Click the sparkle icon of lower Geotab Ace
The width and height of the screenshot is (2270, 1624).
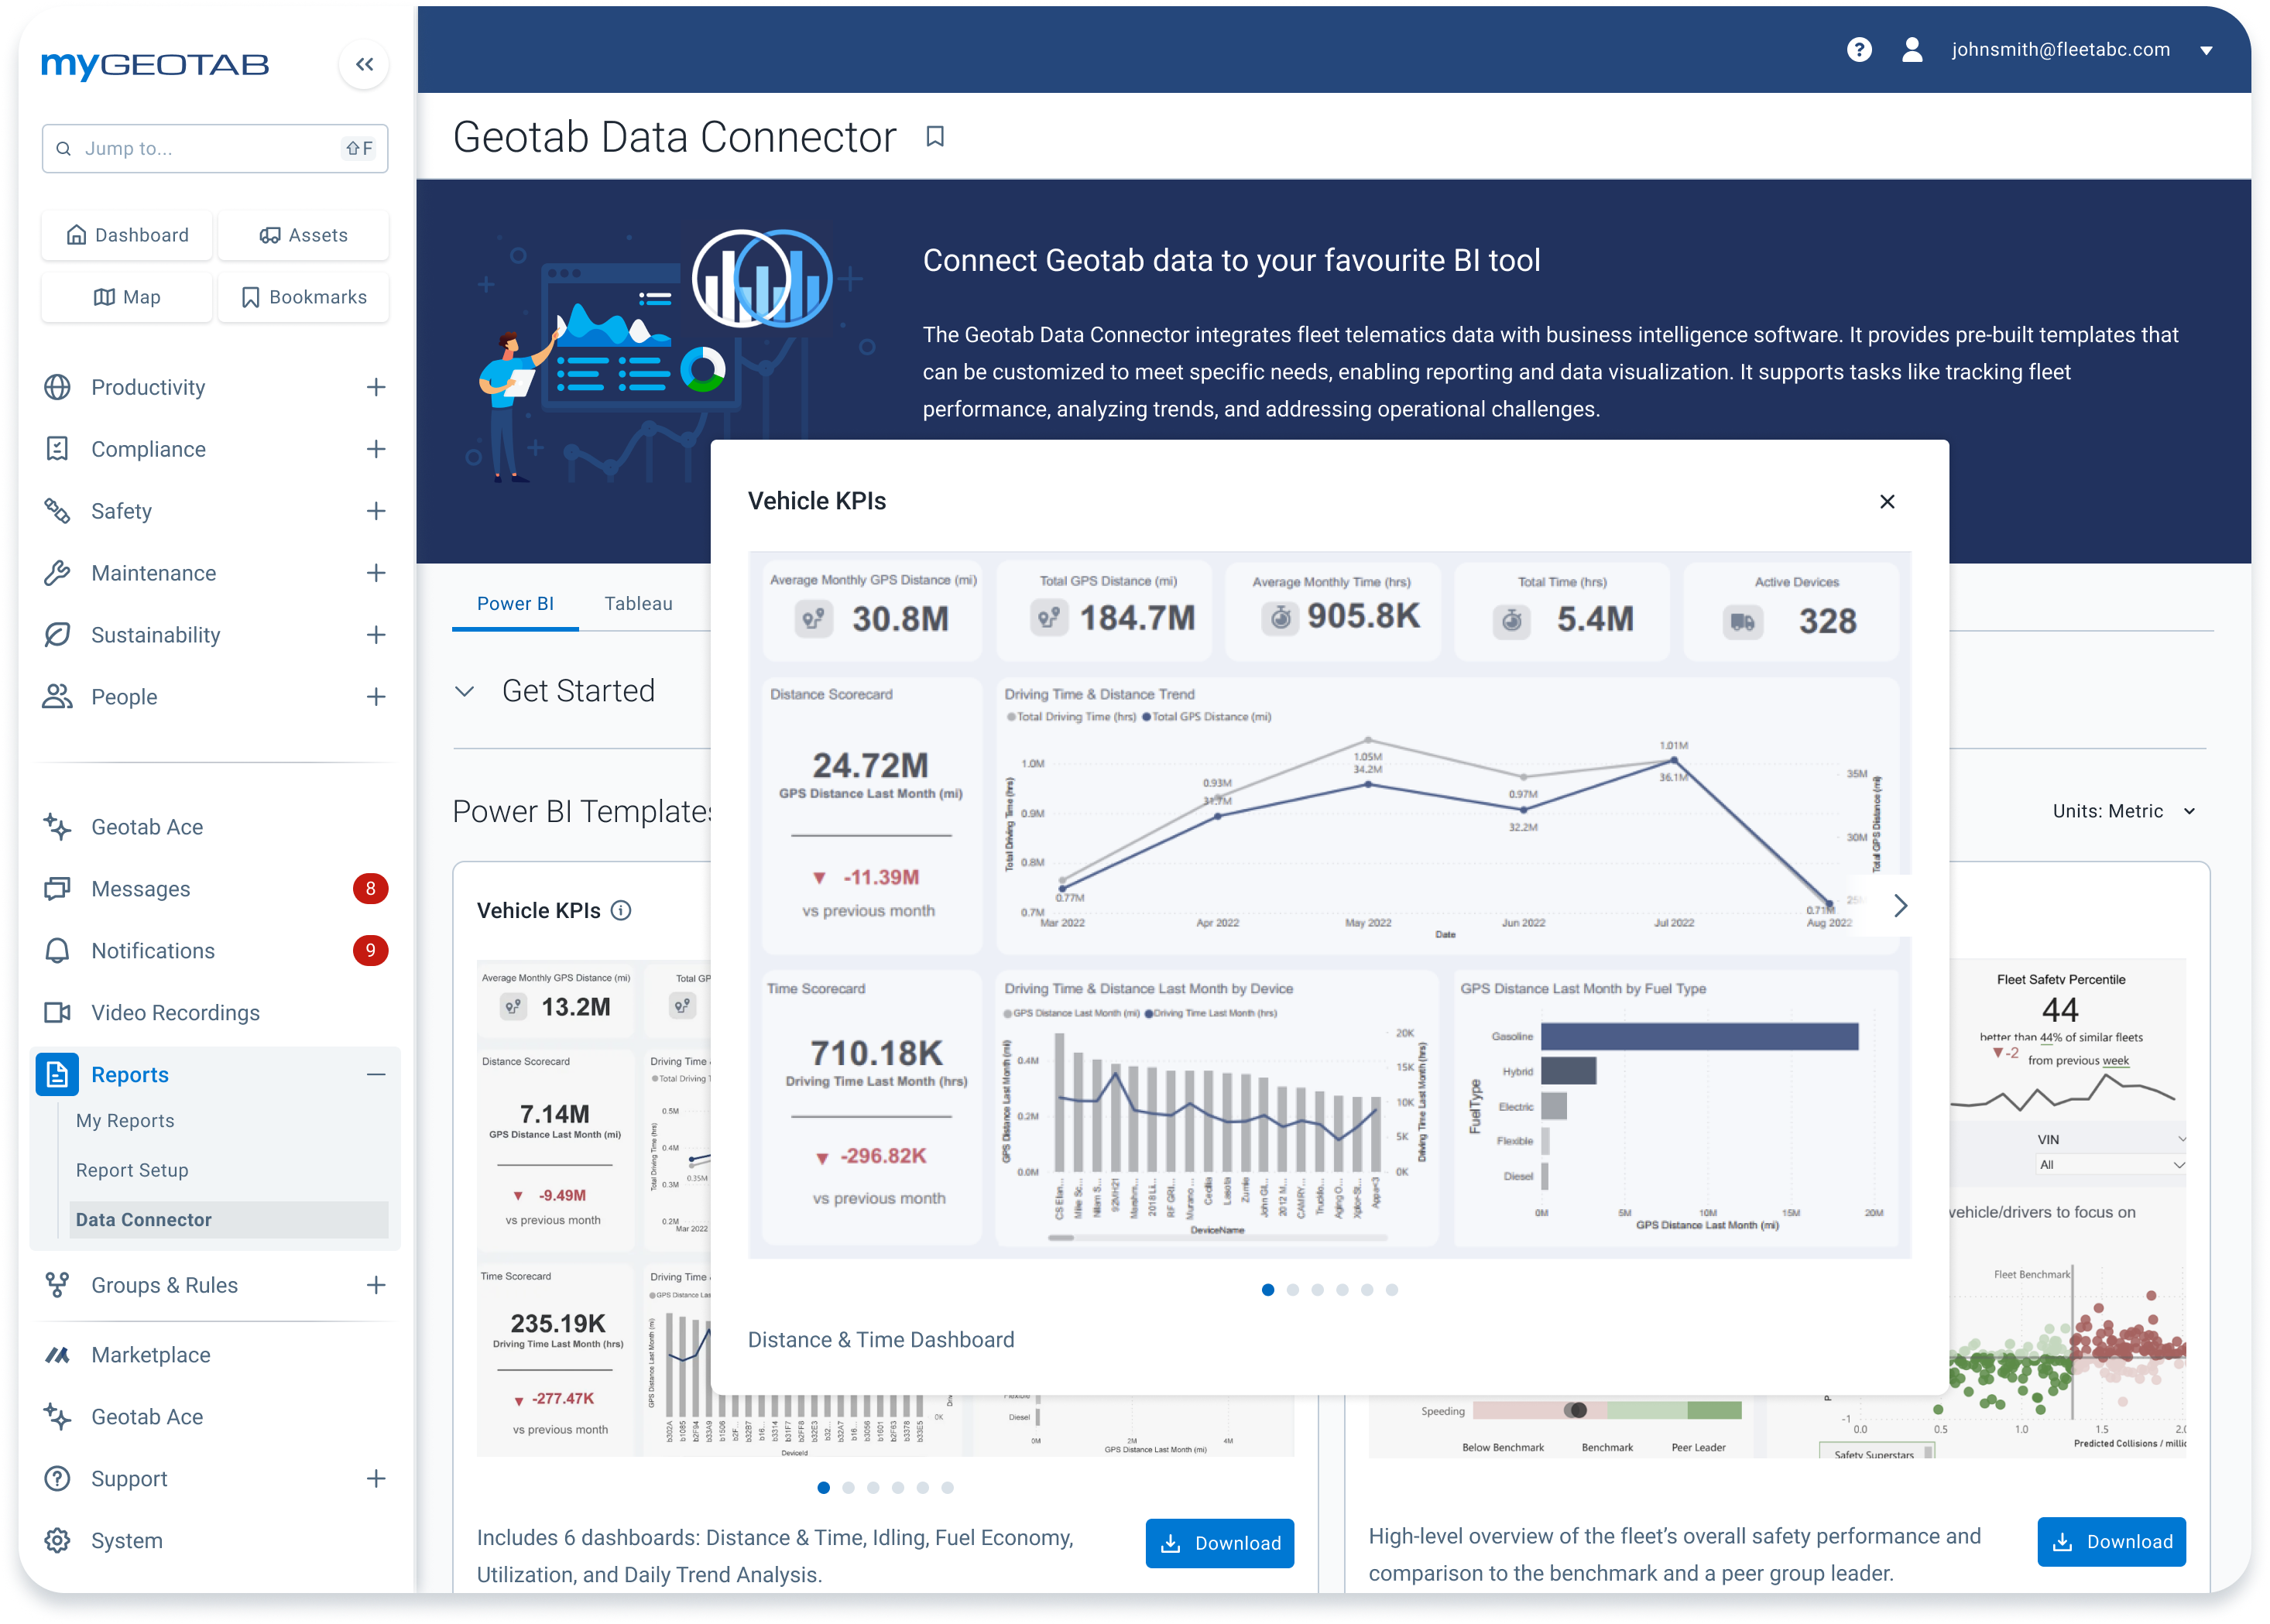[x=57, y=1417]
